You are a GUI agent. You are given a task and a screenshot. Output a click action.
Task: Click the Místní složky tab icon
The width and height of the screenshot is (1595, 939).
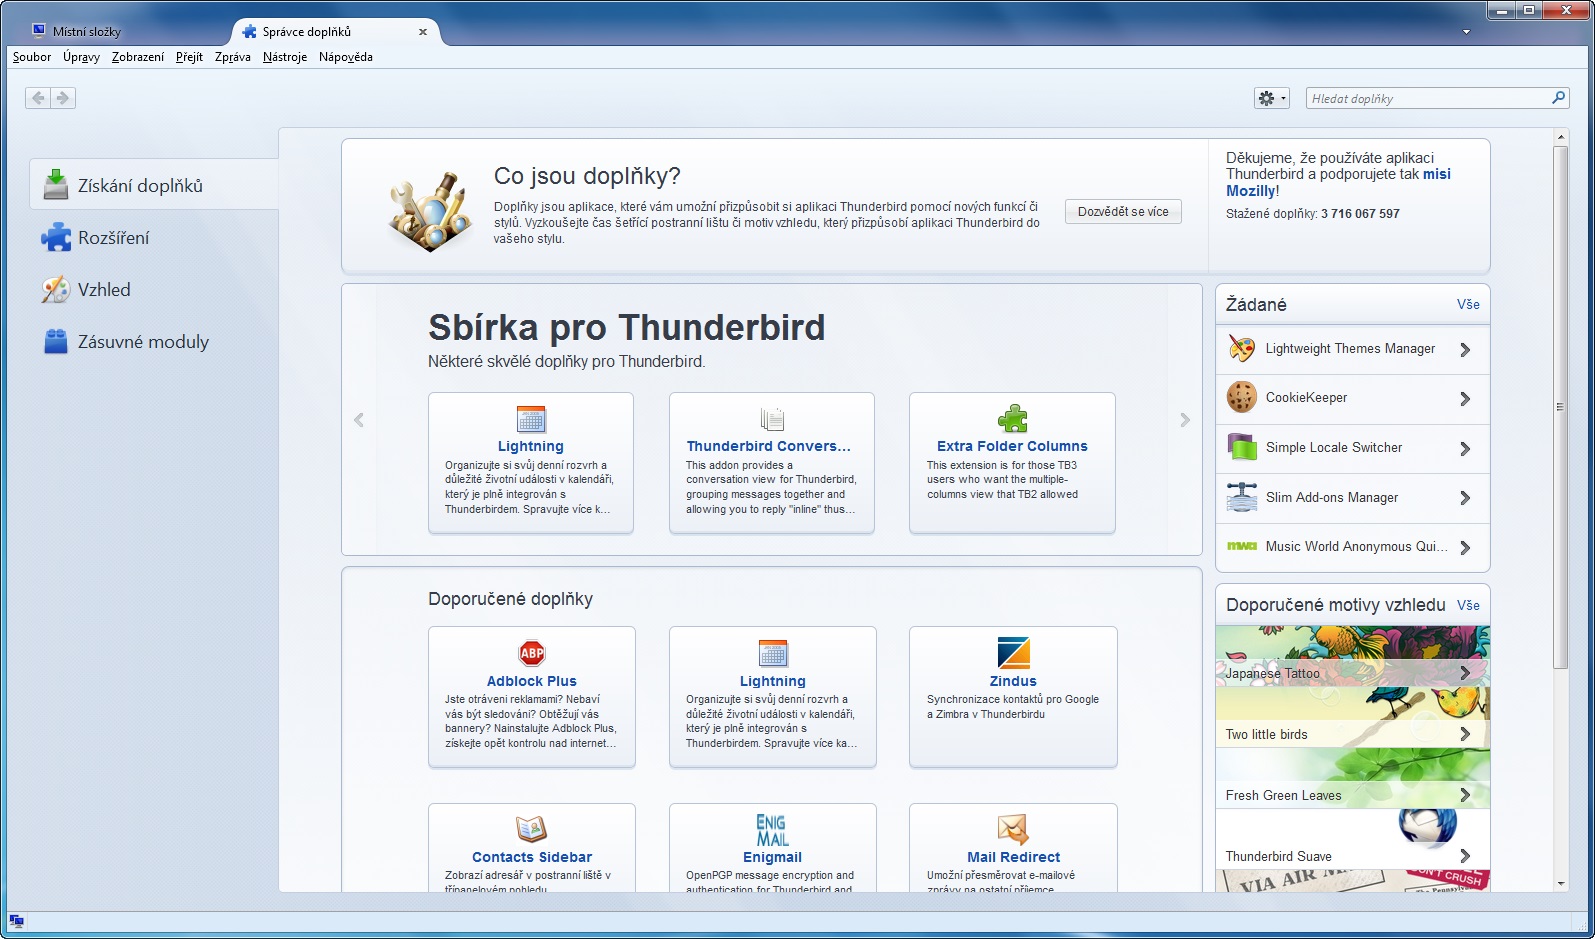click(39, 31)
